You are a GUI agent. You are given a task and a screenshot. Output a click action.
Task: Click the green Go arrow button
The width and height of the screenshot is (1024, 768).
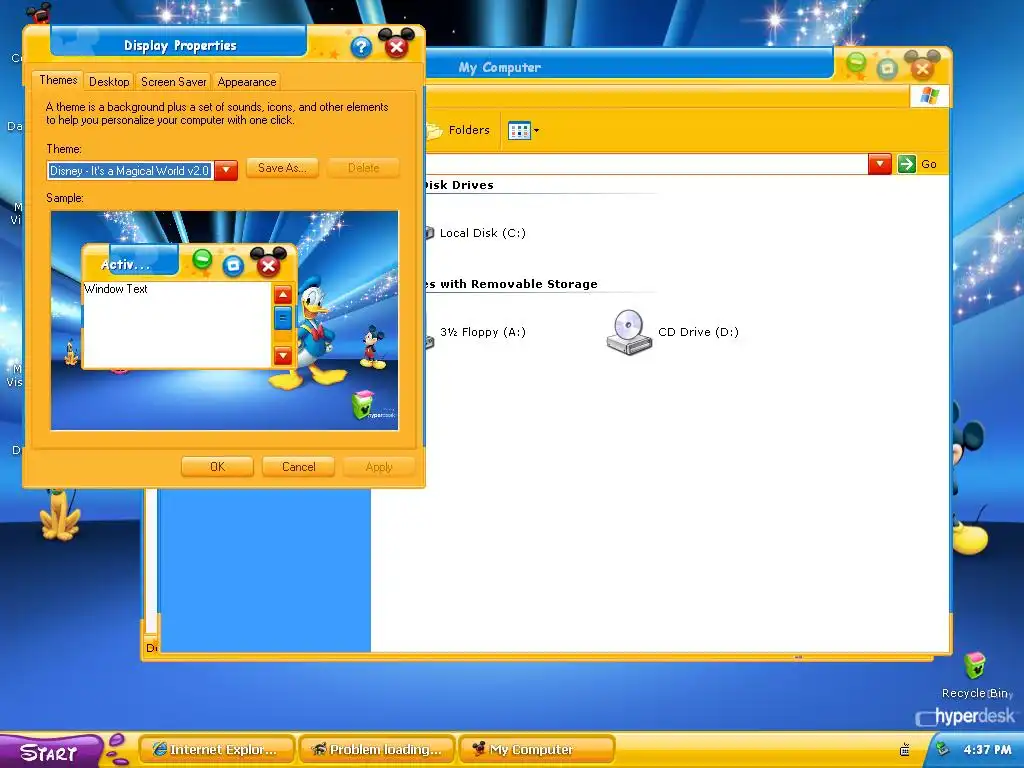pos(906,164)
